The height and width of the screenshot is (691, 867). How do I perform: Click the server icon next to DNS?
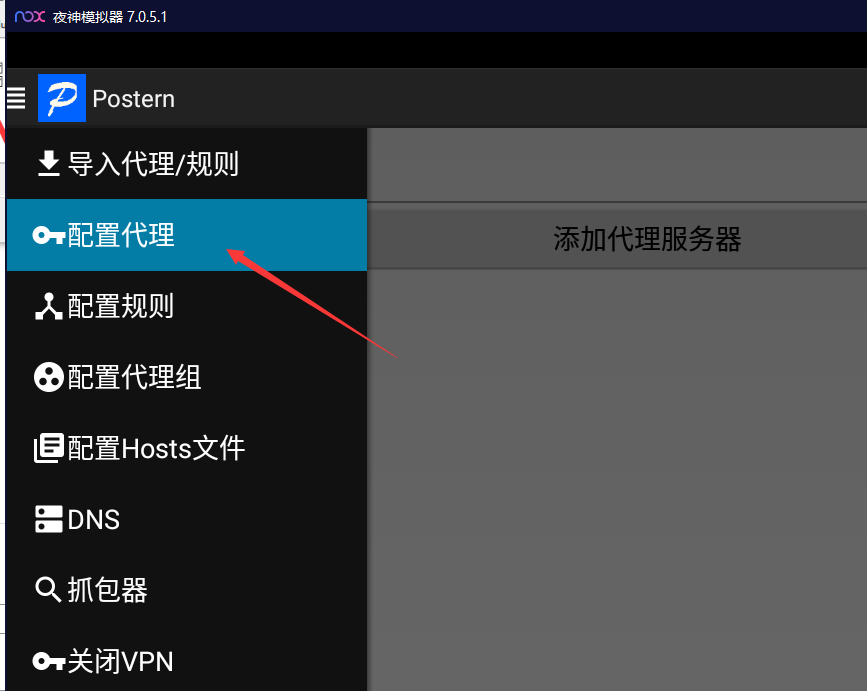[48, 520]
